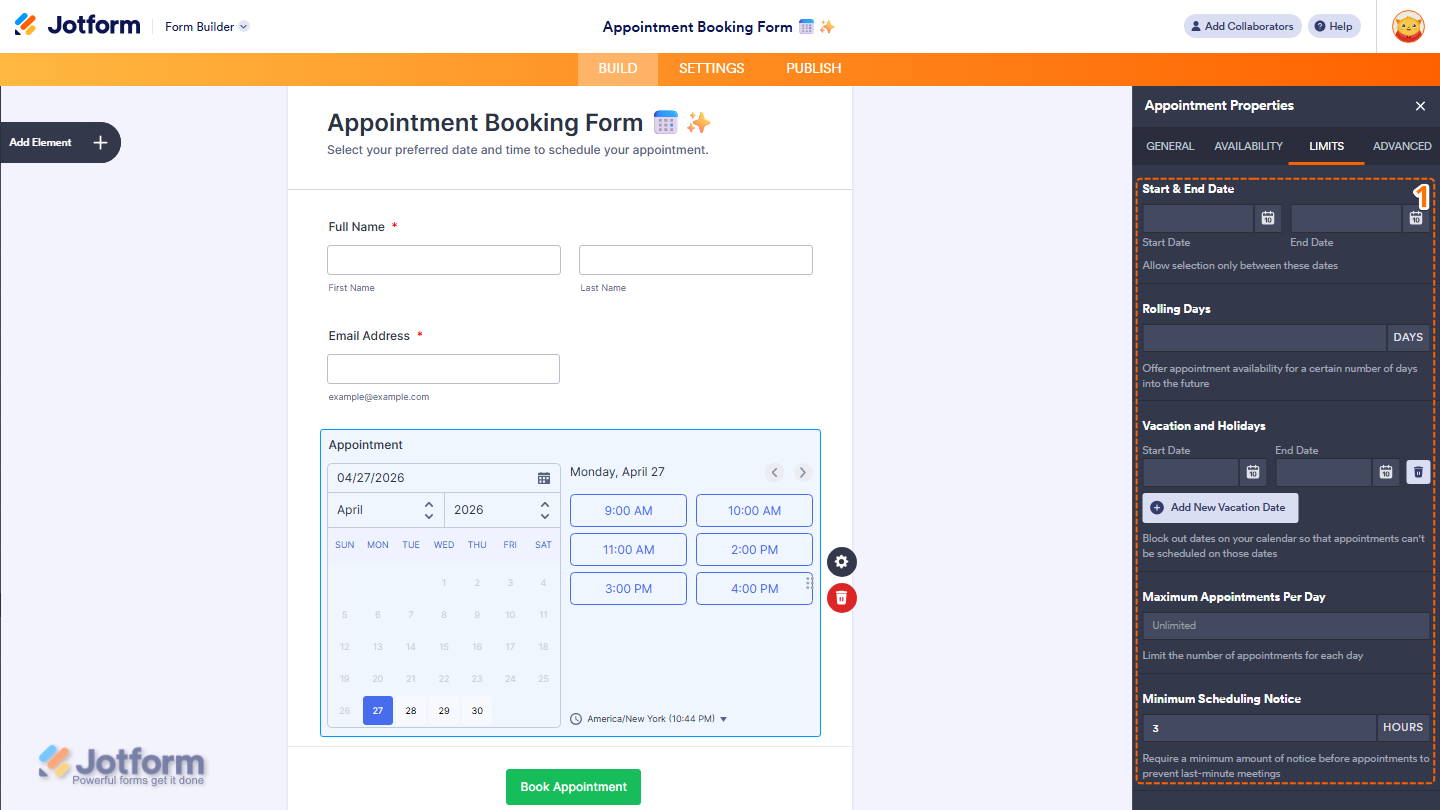Click the Add Element plus icon
1440x810 pixels.
(x=100, y=142)
